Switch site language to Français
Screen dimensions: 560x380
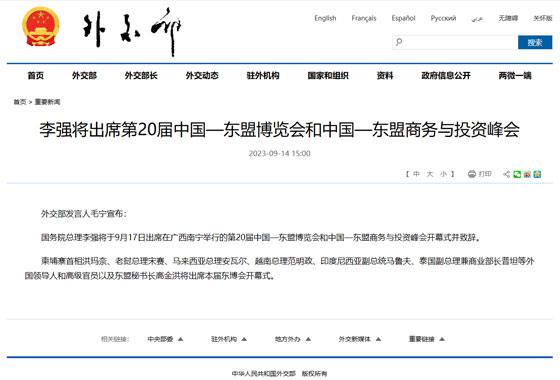click(364, 18)
